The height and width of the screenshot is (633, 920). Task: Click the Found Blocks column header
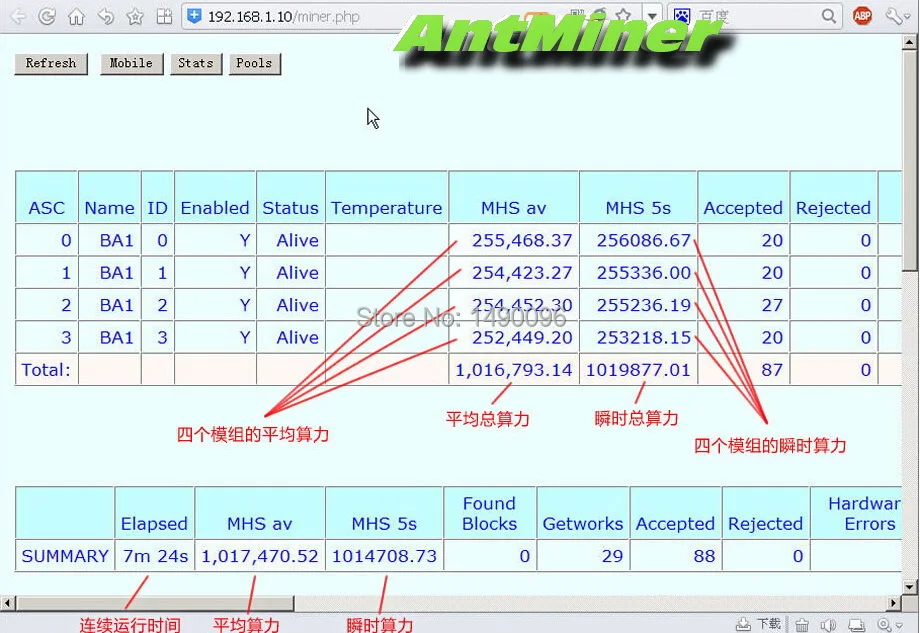point(489,513)
